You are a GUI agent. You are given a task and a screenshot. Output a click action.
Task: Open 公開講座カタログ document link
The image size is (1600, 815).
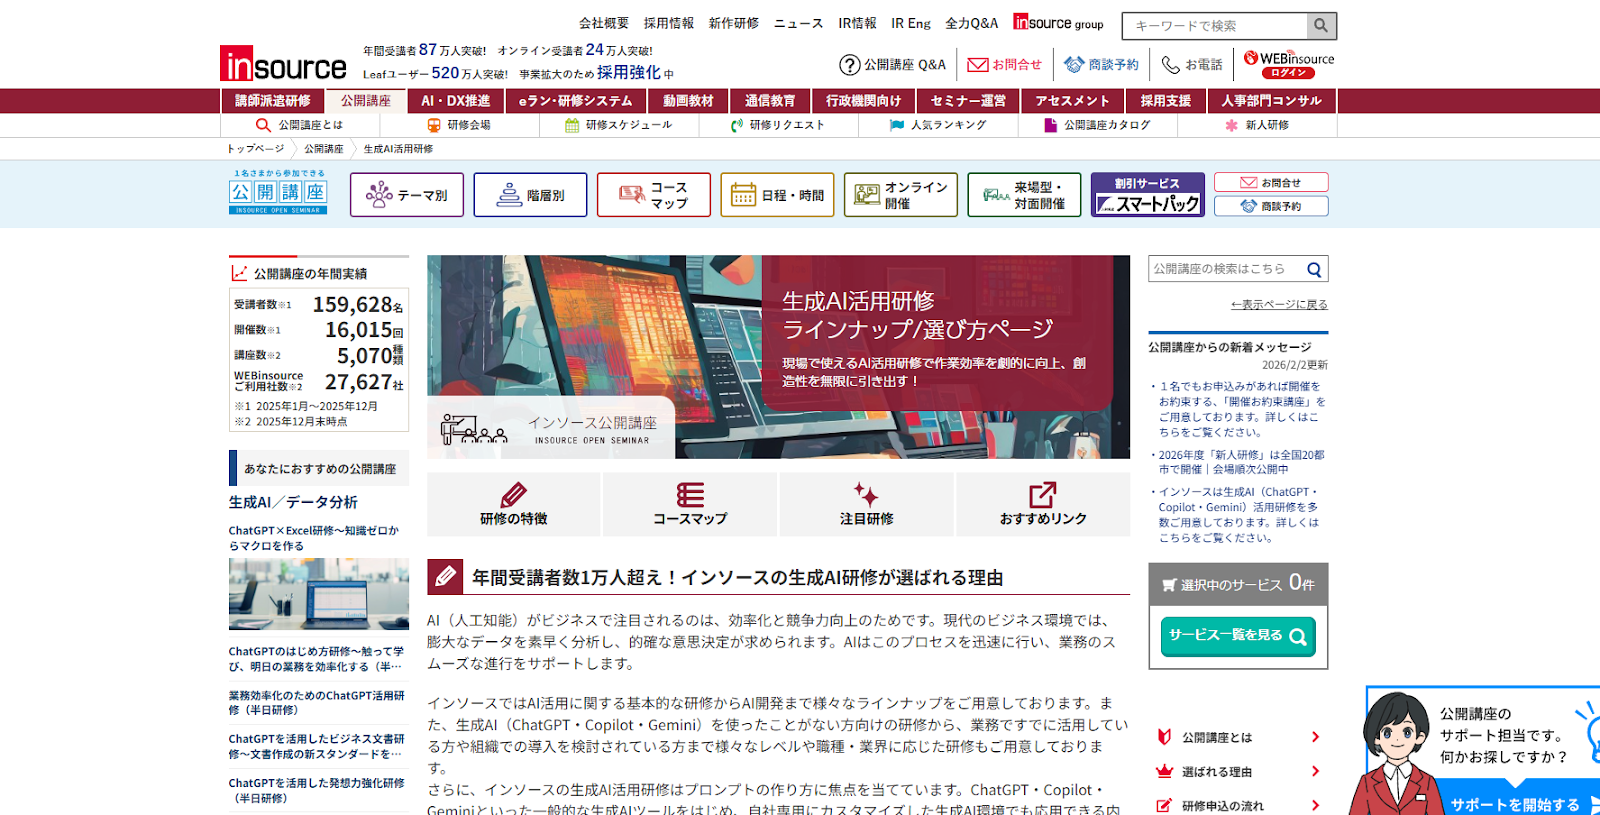(x=1097, y=125)
